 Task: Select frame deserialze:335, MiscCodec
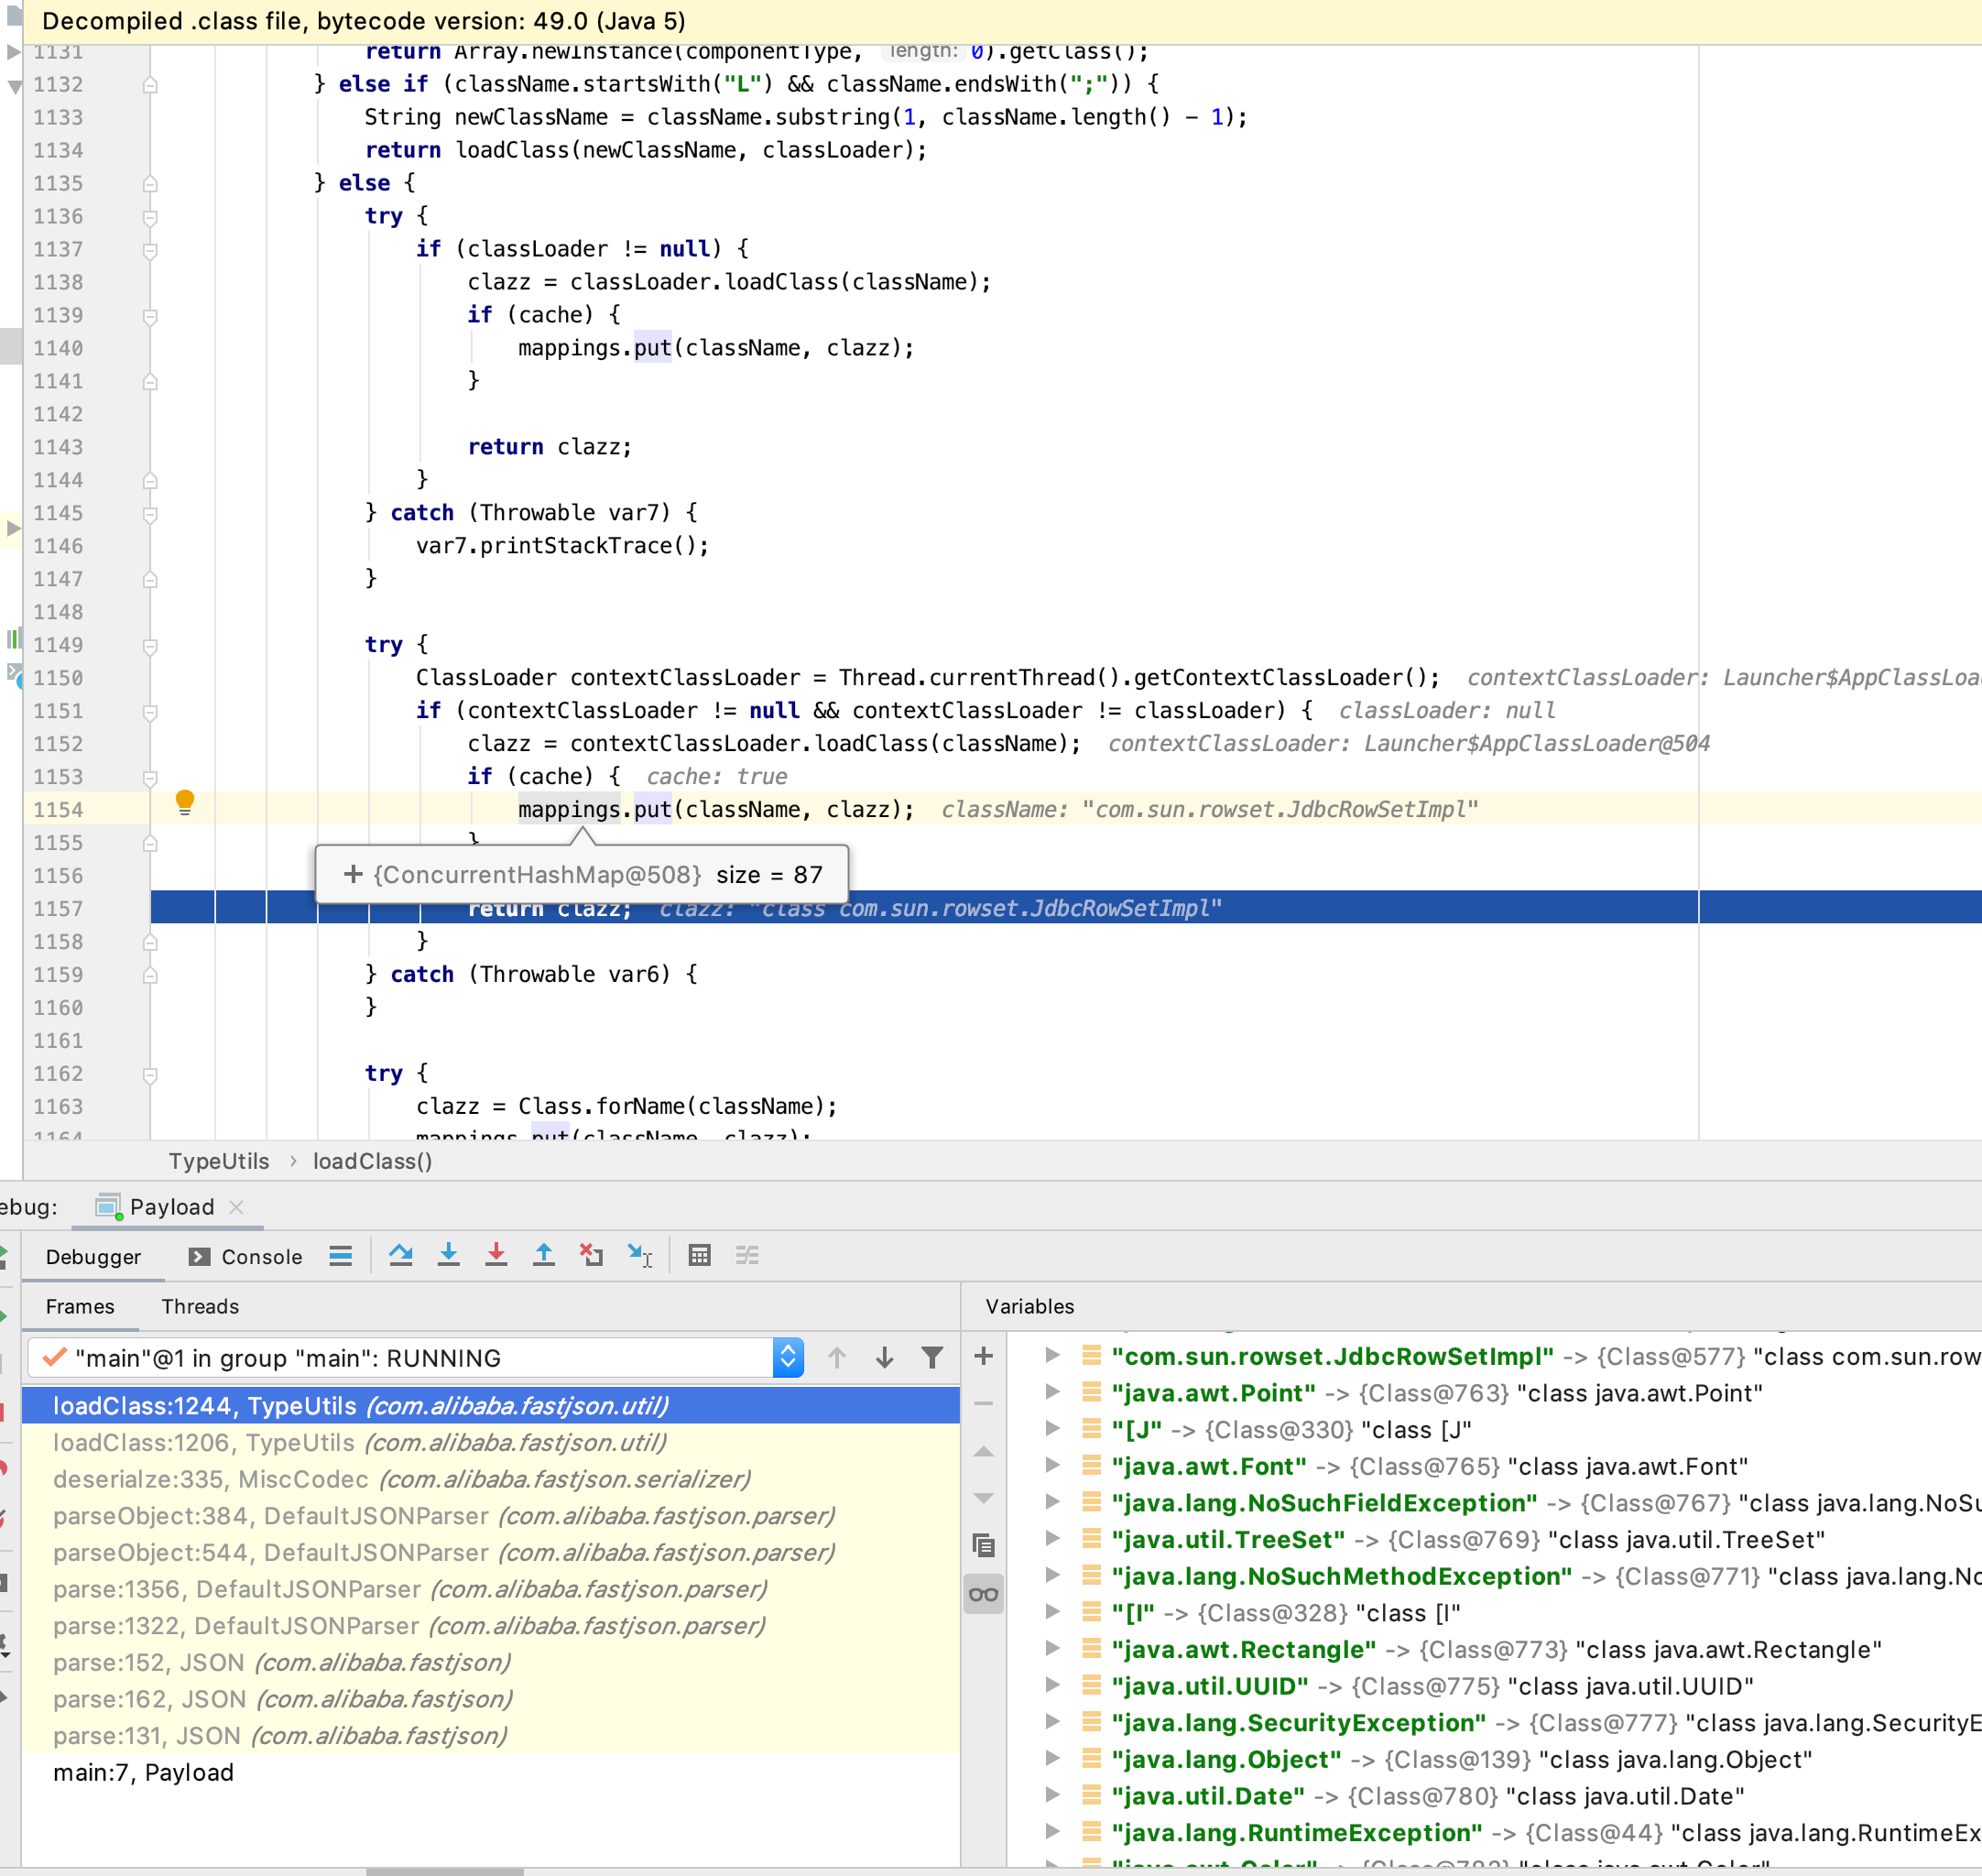pyautogui.click(x=491, y=1479)
